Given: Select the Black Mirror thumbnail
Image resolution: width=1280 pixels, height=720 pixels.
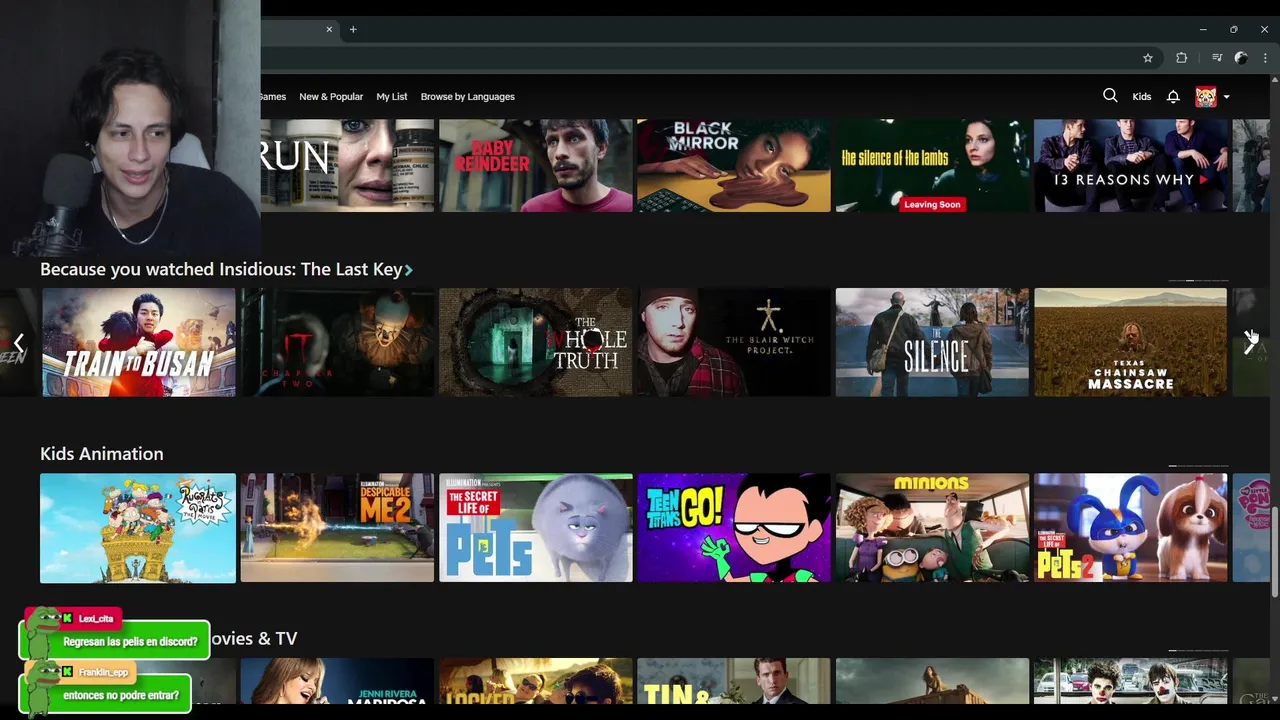Looking at the screenshot, I should pos(734,165).
